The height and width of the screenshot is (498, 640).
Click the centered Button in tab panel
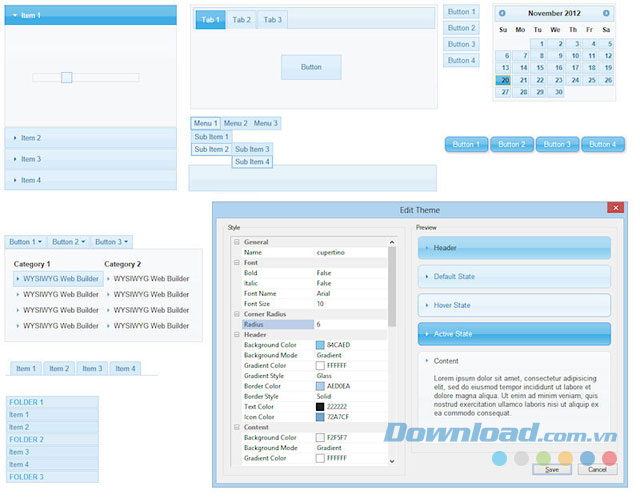311,67
